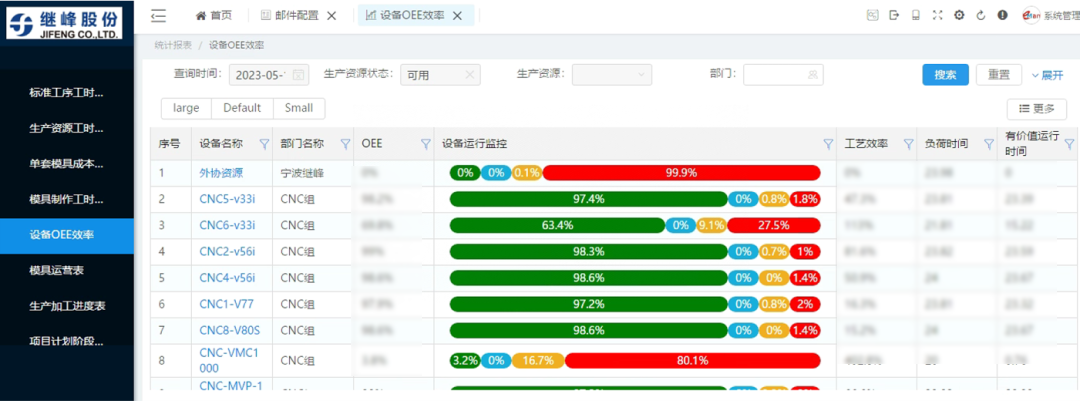The height and width of the screenshot is (401, 1080).
Task: Focus the 查询时间 date input
Action: (269, 75)
